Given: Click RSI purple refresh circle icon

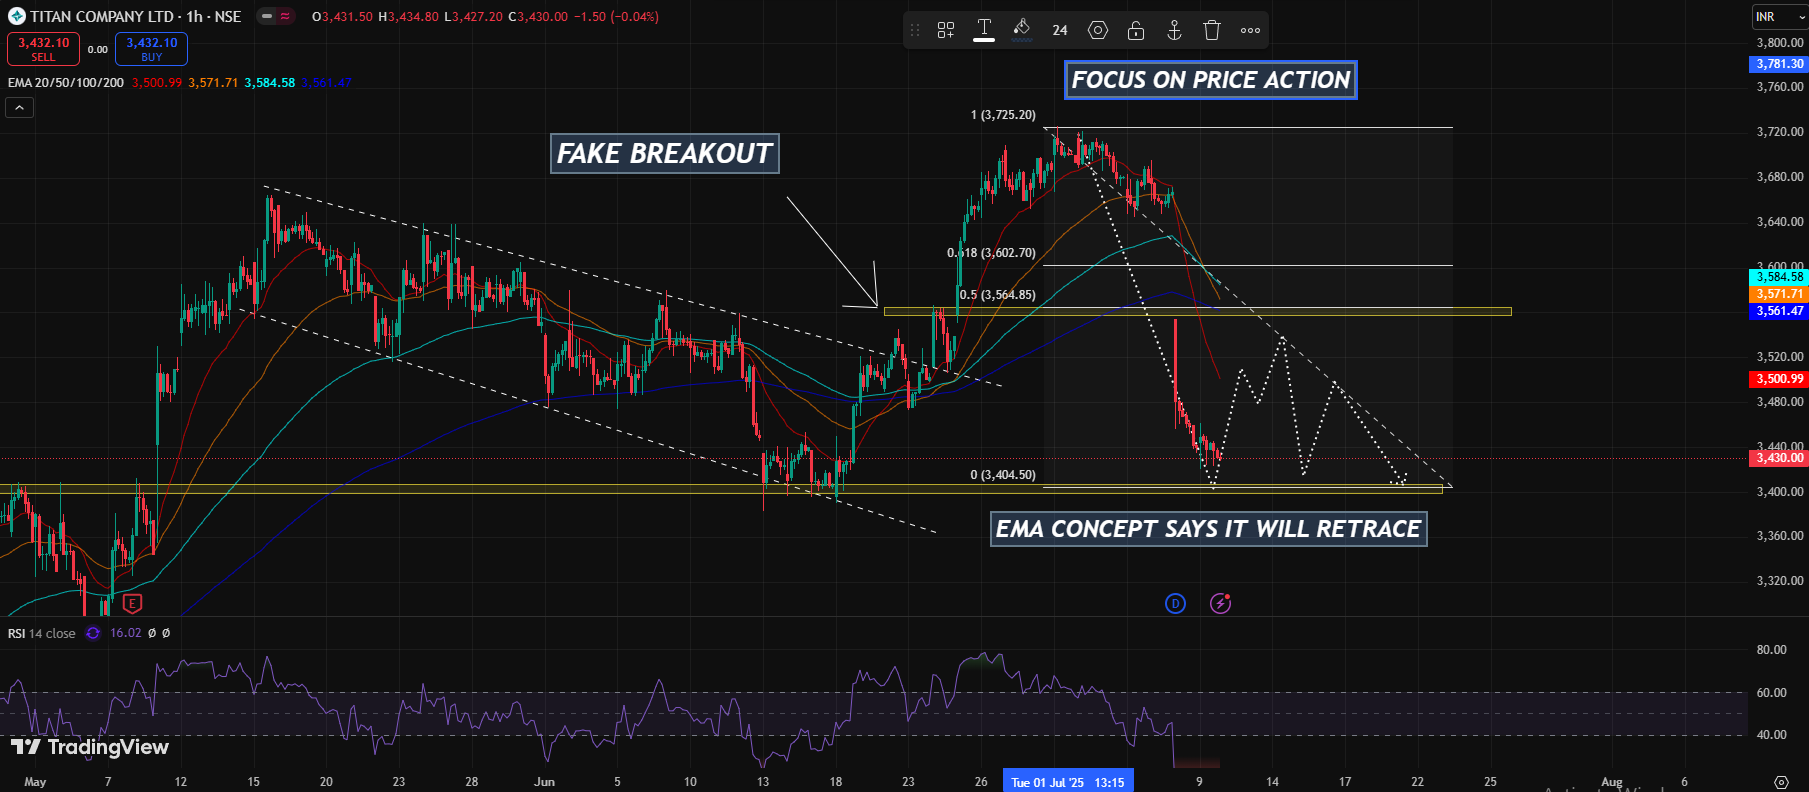Looking at the screenshot, I should [93, 633].
